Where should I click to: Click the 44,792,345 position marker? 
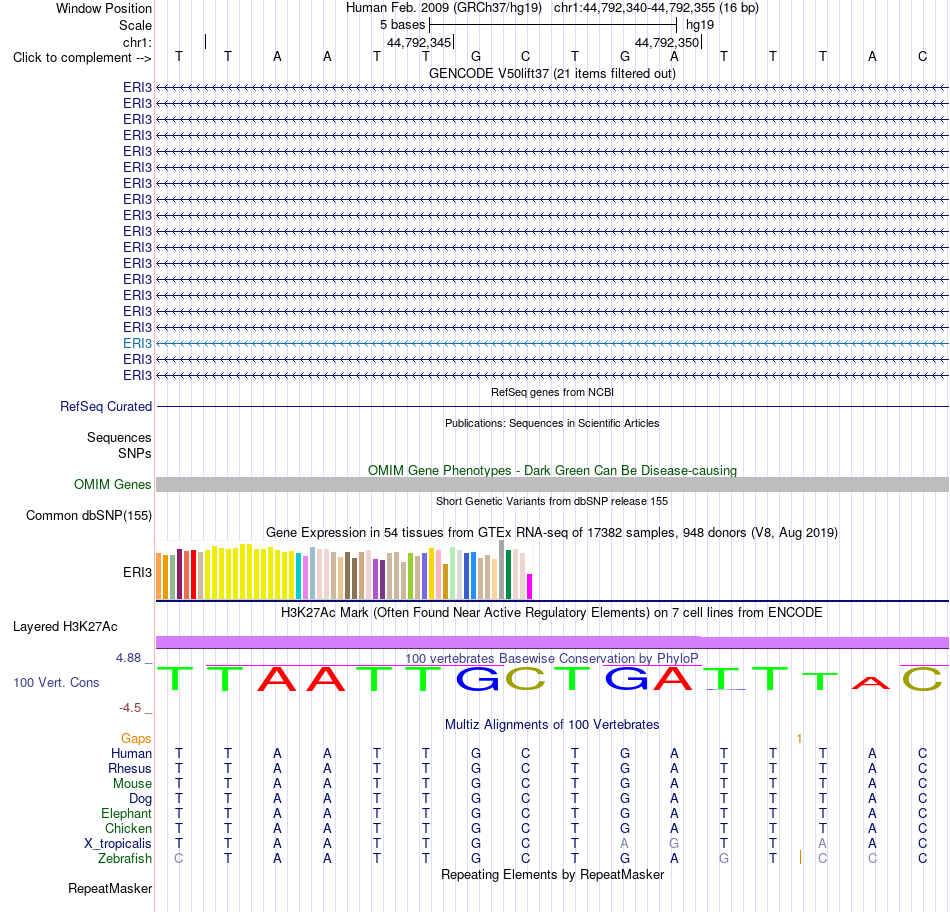click(x=420, y=42)
